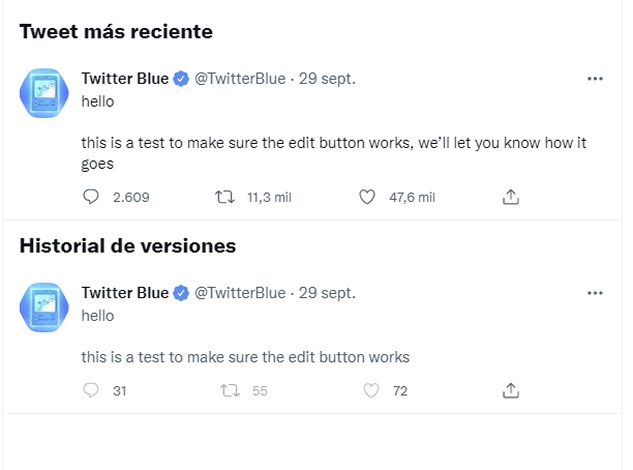Click Twitter Blue avatar on latest tweet

[x=44, y=95]
